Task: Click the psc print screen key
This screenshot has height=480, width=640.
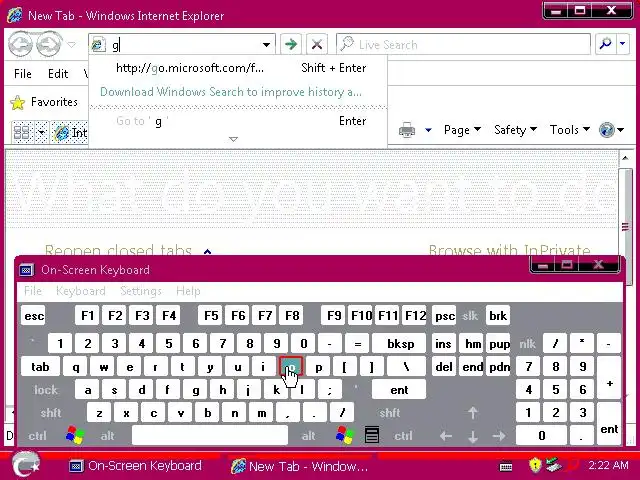Action: coord(444,316)
